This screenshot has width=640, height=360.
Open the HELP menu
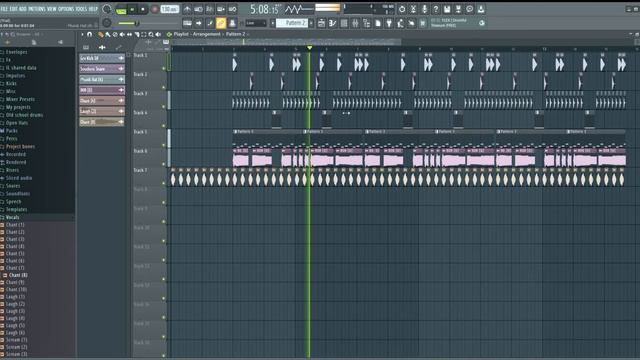point(93,9)
